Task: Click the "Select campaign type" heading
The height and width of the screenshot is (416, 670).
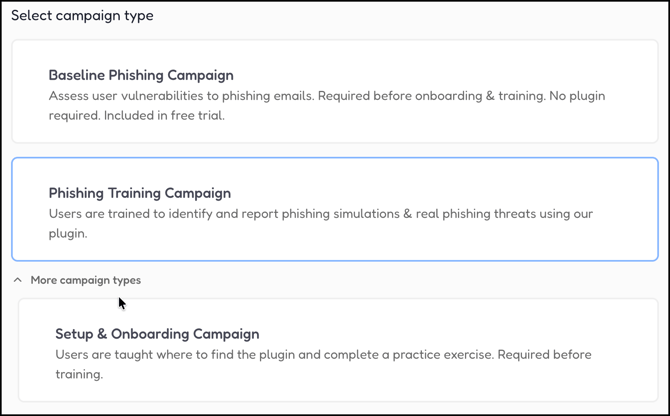Action: pyautogui.click(x=82, y=16)
